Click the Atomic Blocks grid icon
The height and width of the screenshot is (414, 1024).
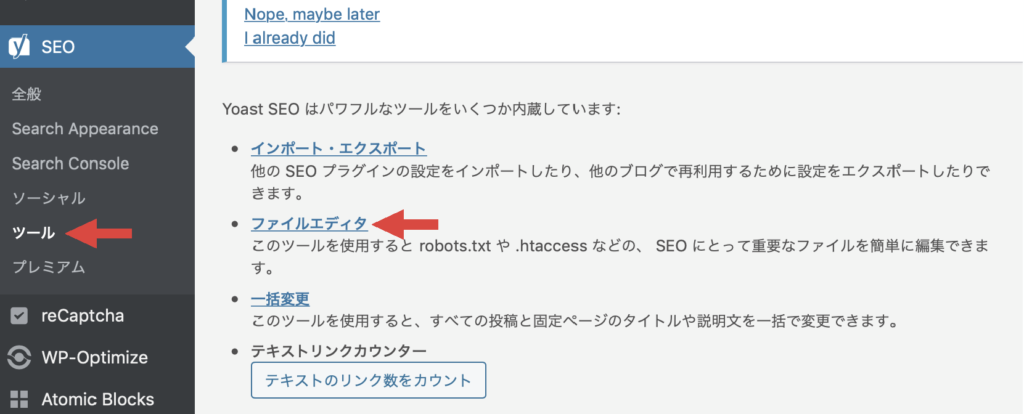click(x=19, y=399)
